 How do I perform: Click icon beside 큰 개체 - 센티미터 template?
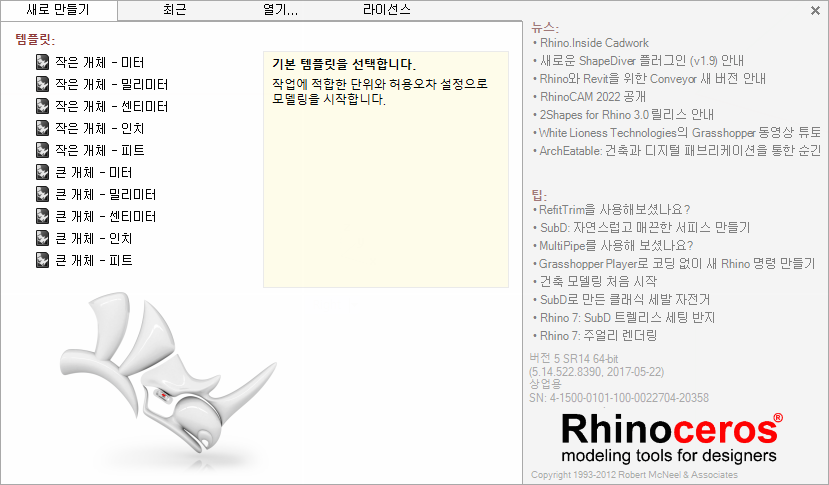click(x=42, y=216)
